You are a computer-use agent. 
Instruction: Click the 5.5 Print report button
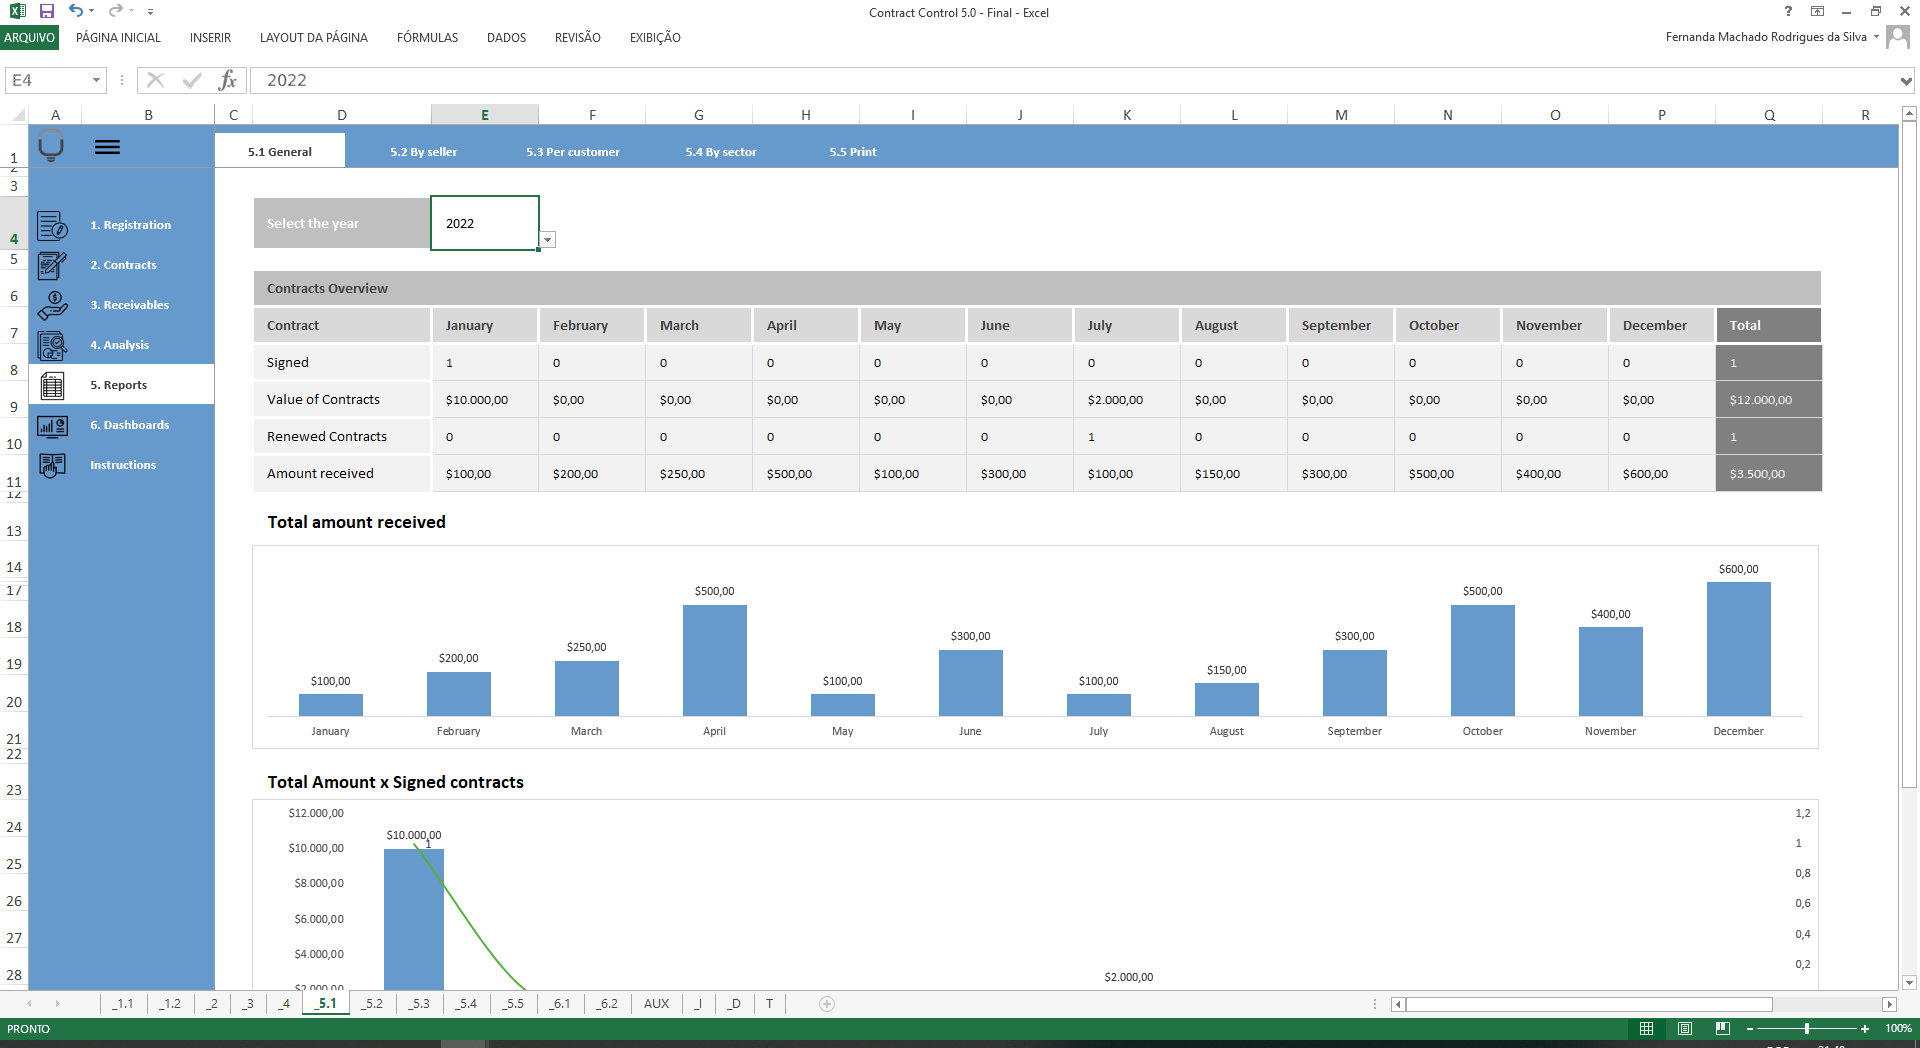coord(851,151)
